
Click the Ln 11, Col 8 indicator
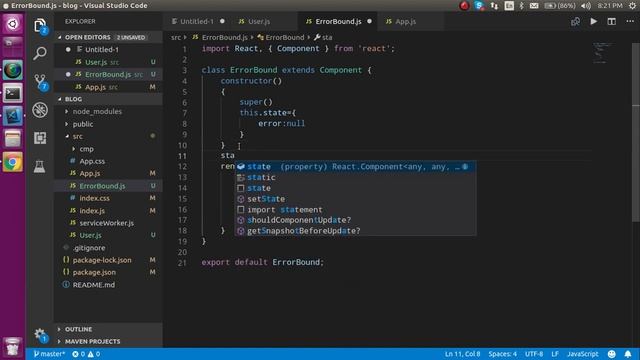tap(462, 354)
